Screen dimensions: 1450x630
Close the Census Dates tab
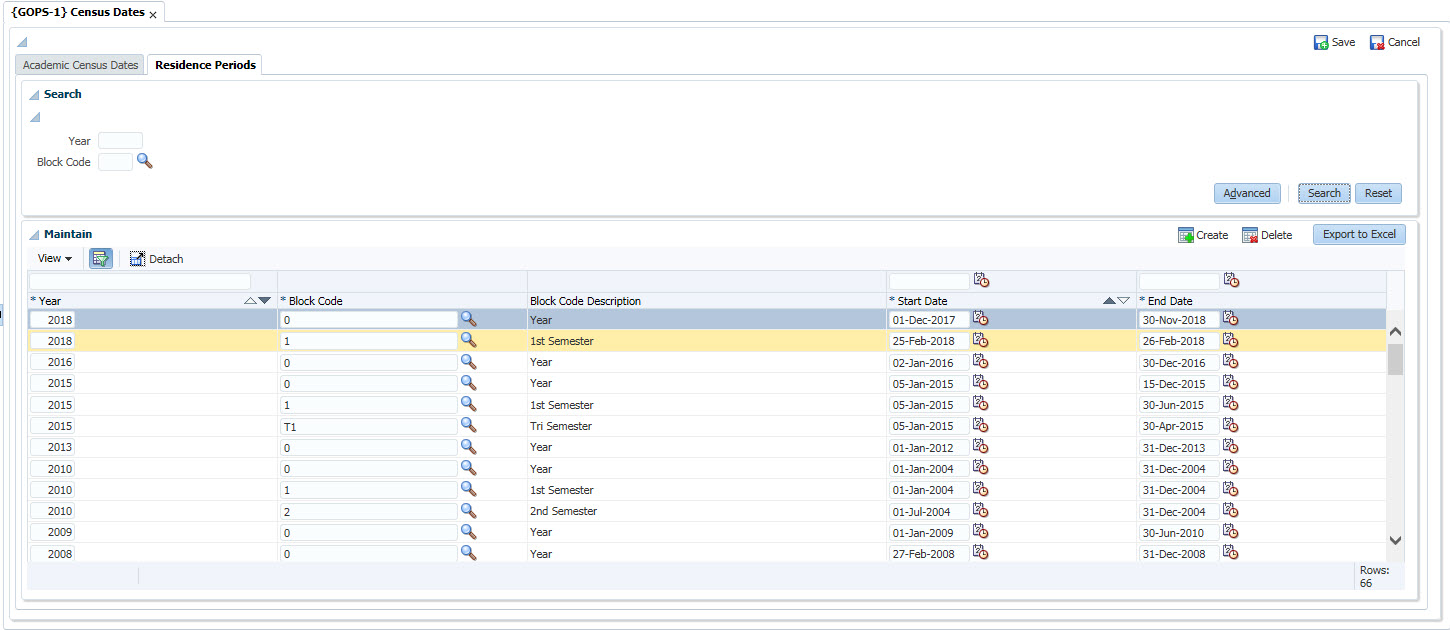(153, 15)
